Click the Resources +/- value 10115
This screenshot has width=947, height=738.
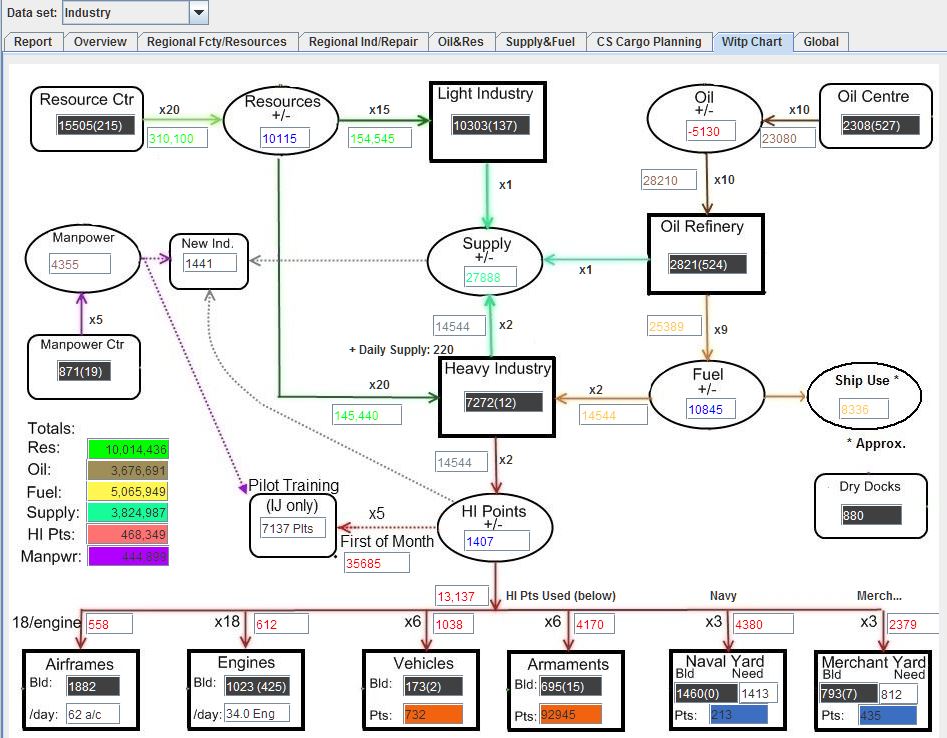tap(284, 138)
